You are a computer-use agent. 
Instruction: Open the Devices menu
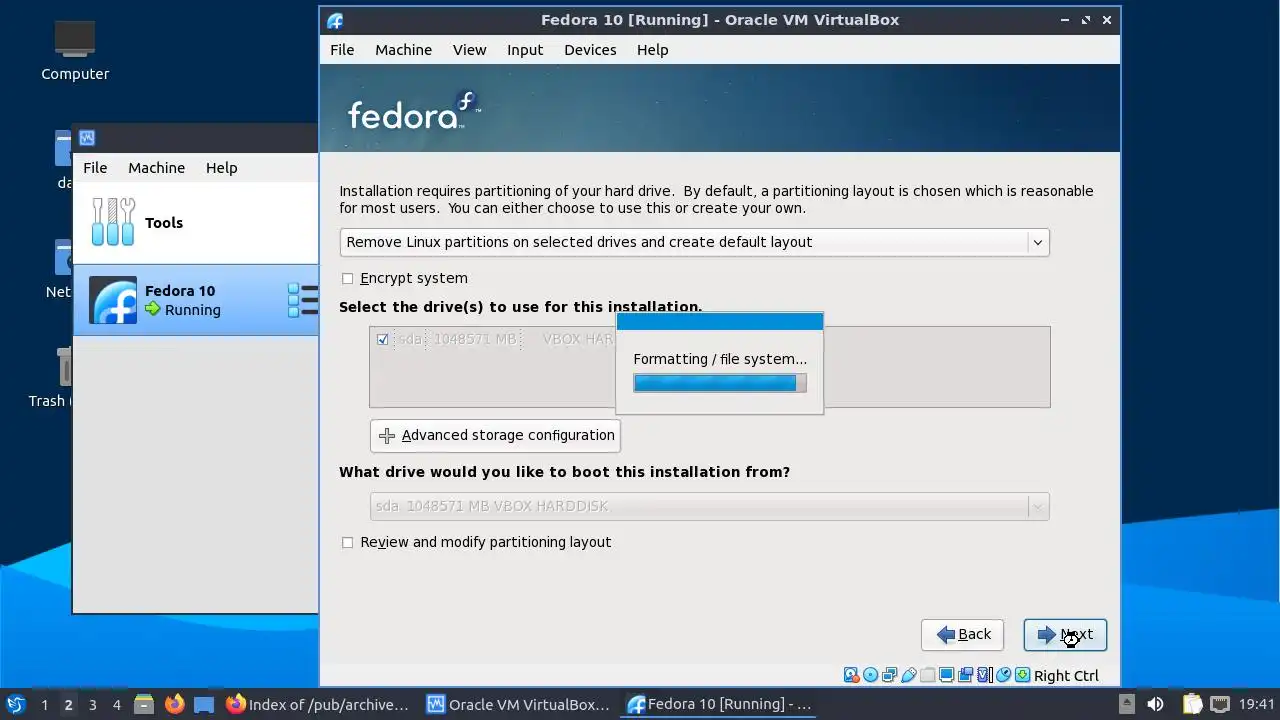point(590,50)
